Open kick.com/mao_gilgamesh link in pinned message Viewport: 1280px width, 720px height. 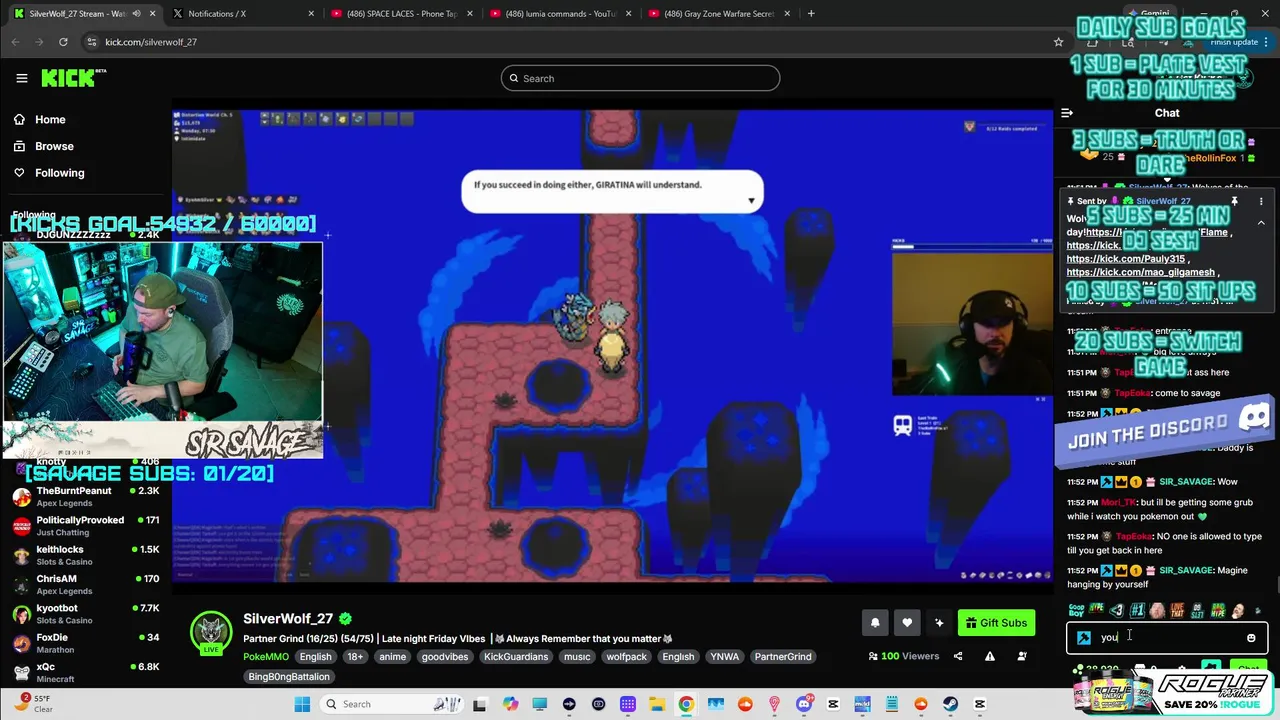(1141, 272)
